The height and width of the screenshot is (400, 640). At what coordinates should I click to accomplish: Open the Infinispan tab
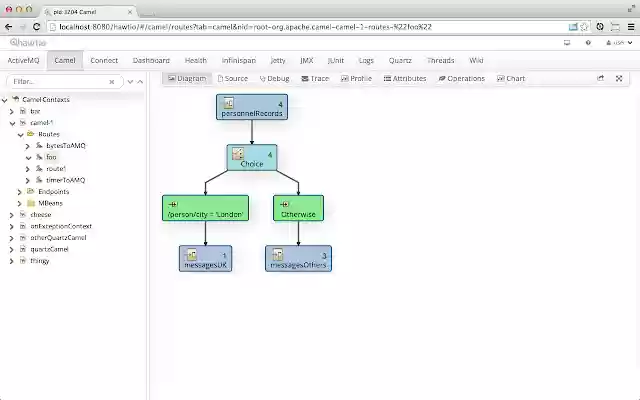[239, 60]
